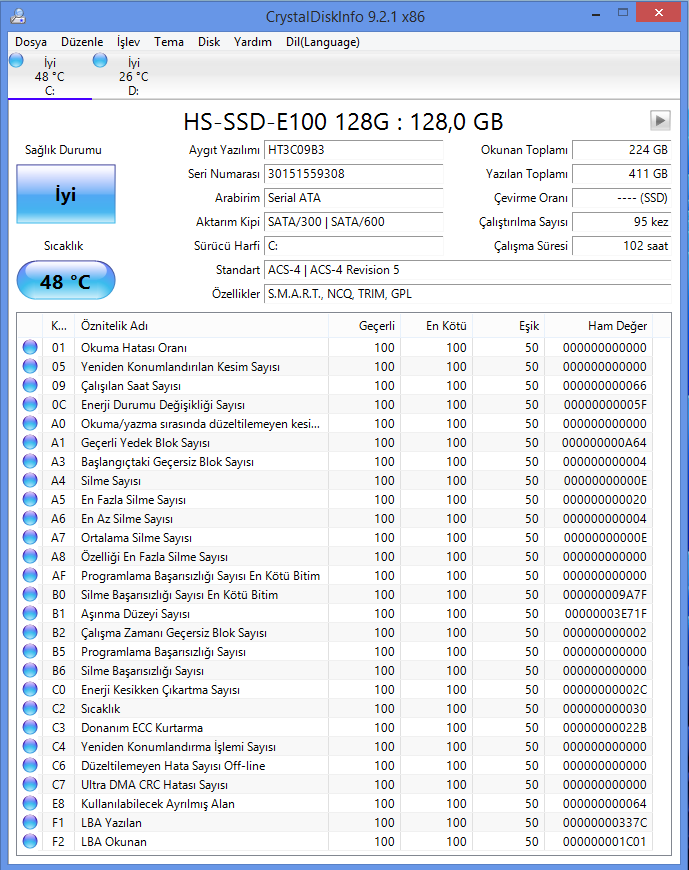
Task: Click the Özellikler field S.M.A.R.T., NCQ, TRIM, GPL
Action: pyautogui.click(x=467, y=294)
